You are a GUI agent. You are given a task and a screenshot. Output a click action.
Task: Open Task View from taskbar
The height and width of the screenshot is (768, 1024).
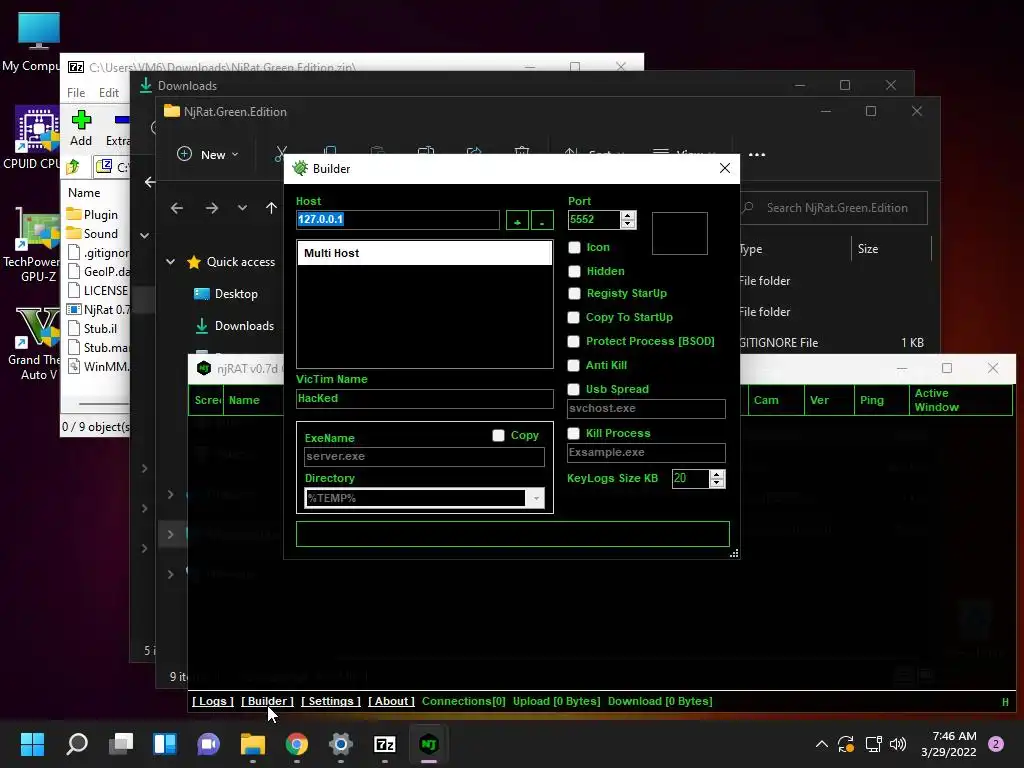(121, 744)
